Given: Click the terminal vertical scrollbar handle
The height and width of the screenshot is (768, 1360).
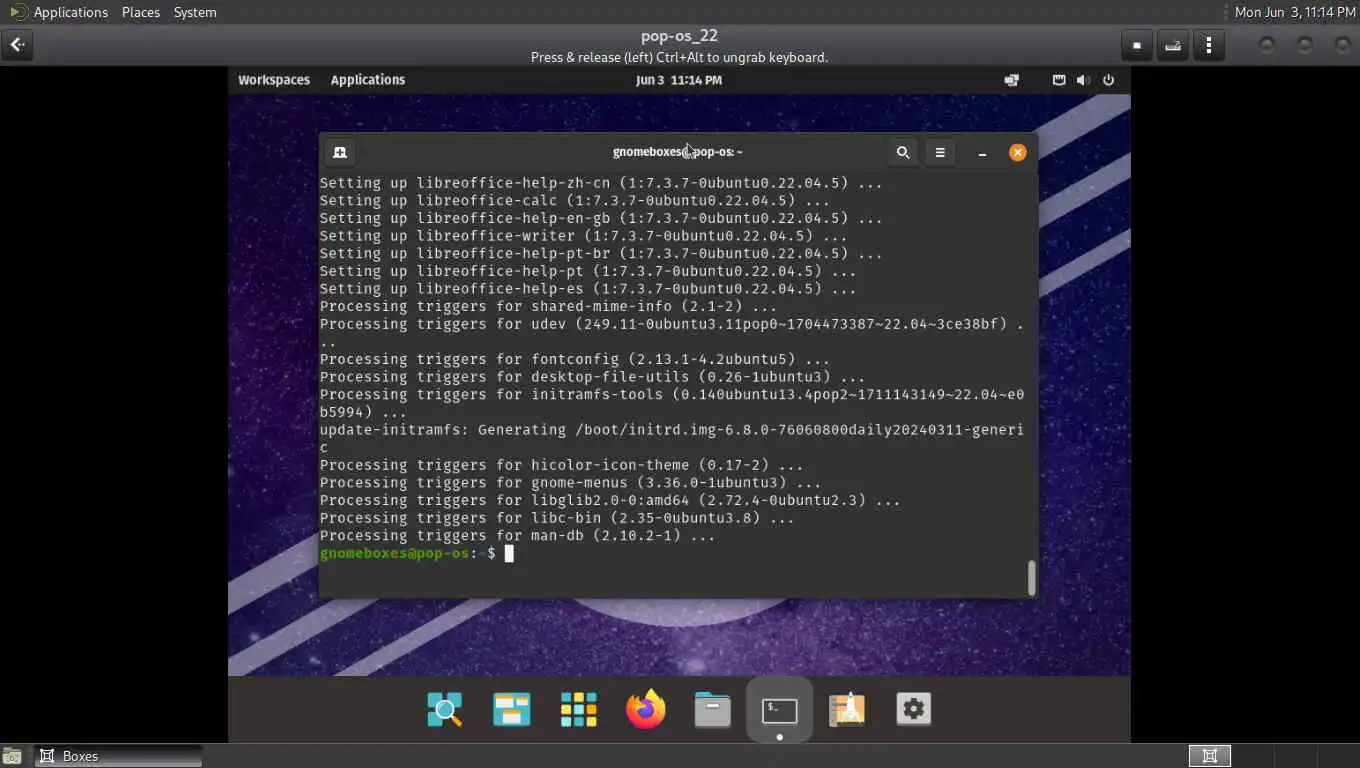Looking at the screenshot, I should click(1031, 578).
